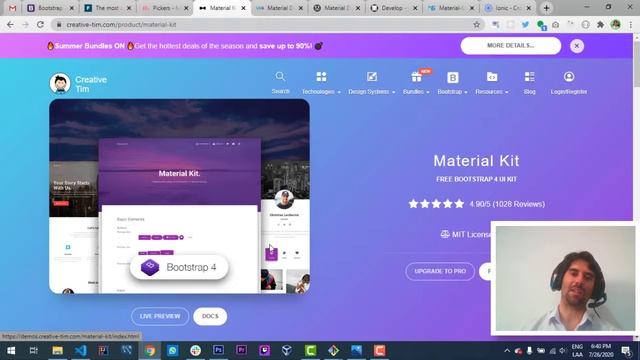
Task: Open Task View on taskbar
Action: (34, 351)
